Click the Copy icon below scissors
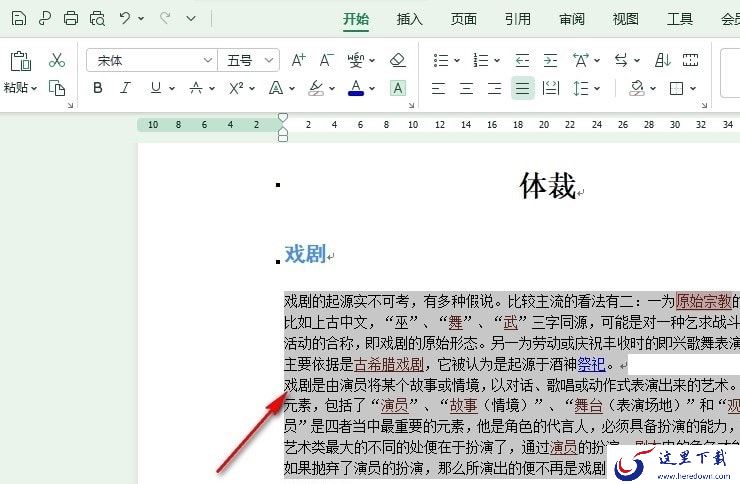740x484 pixels. (x=57, y=88)
